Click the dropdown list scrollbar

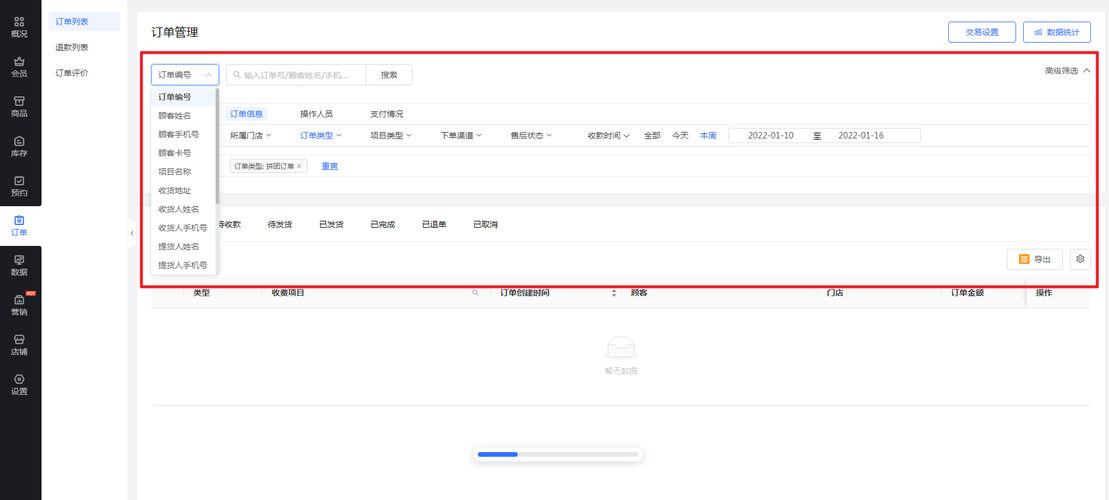tap(217, 146)
